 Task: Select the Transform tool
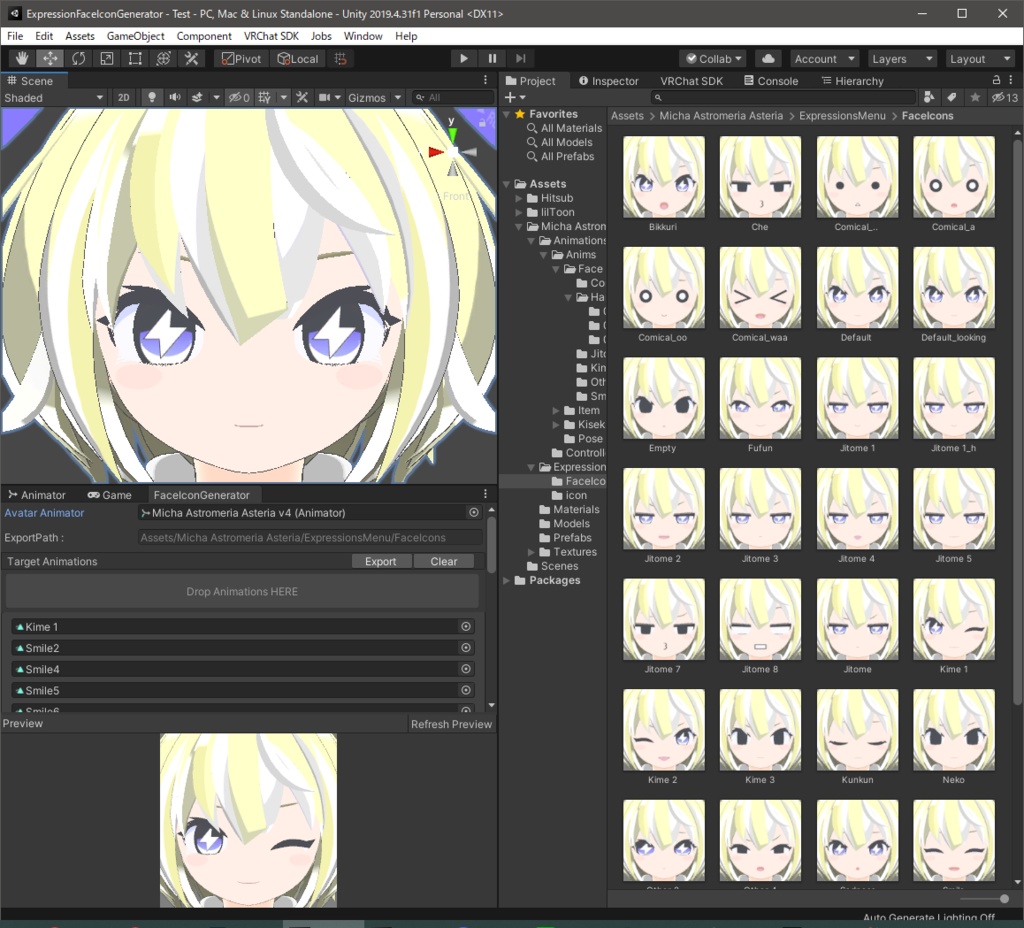163,59
